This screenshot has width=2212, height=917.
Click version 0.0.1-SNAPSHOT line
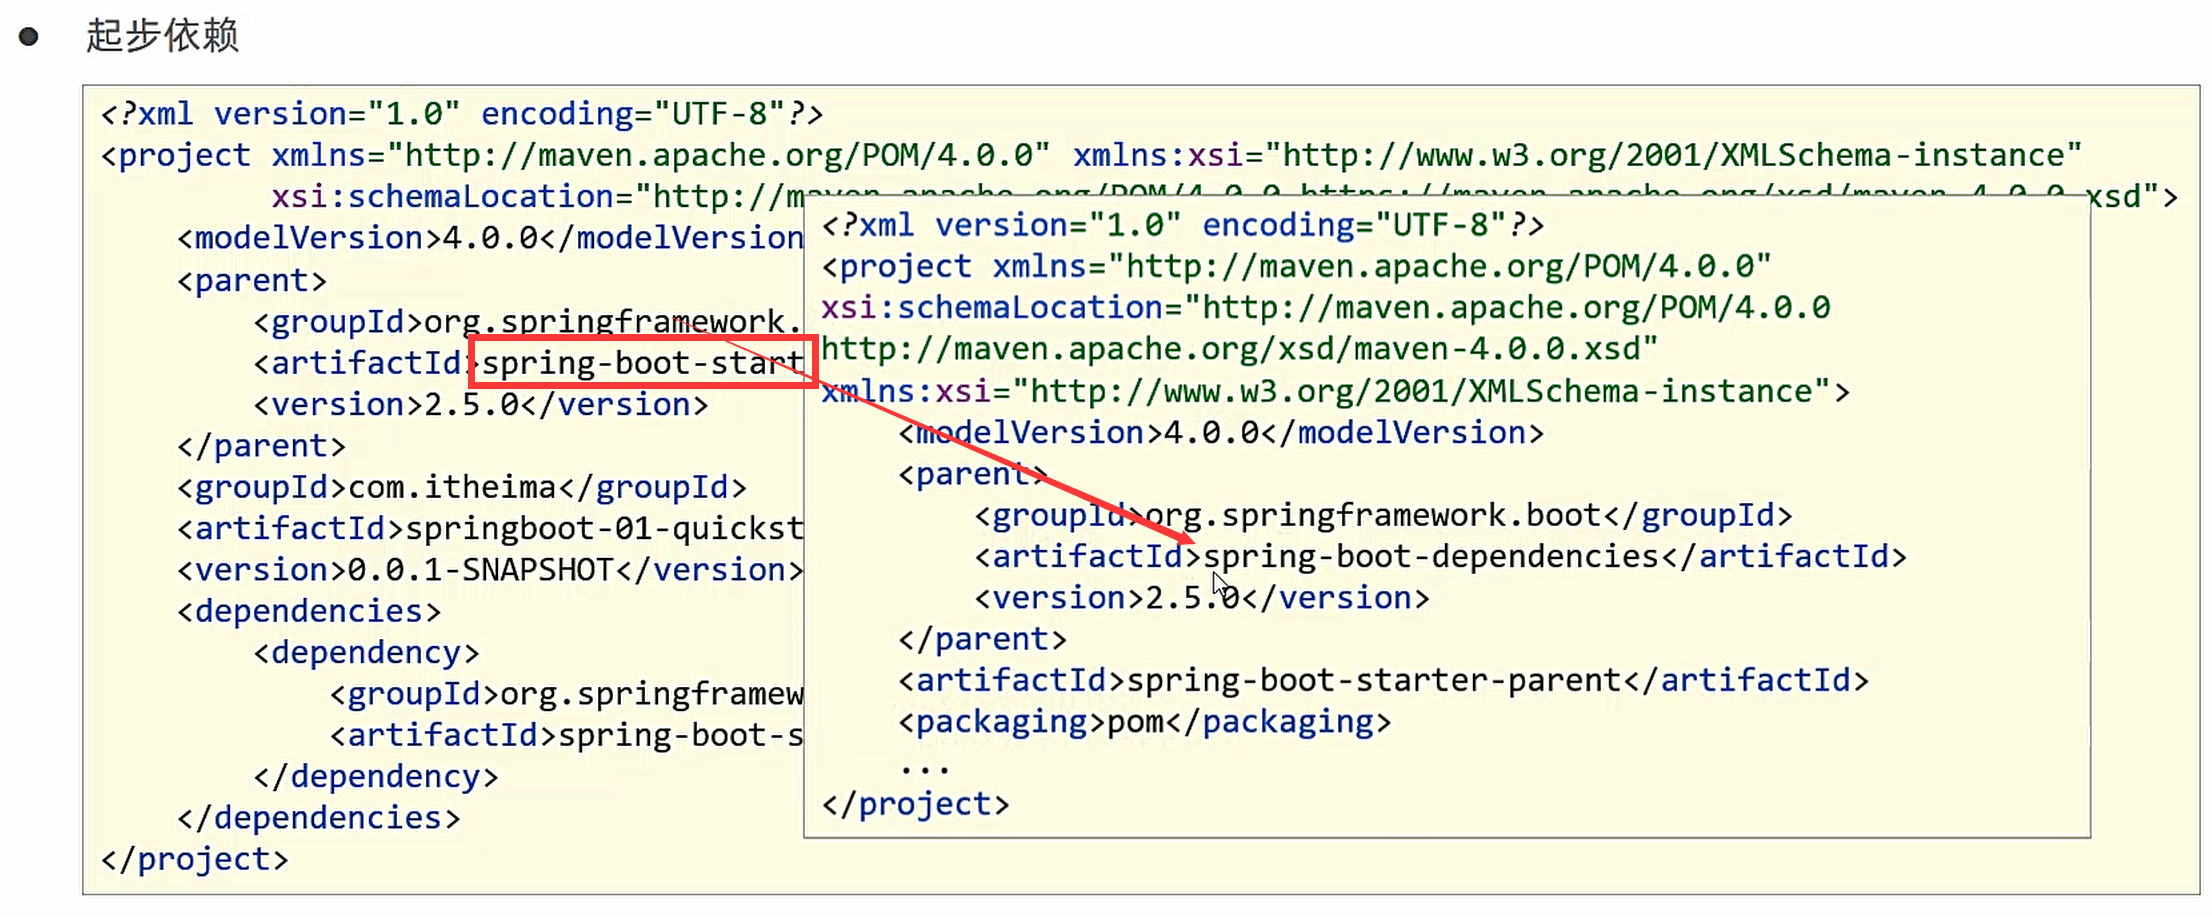[x=490, y=570]
